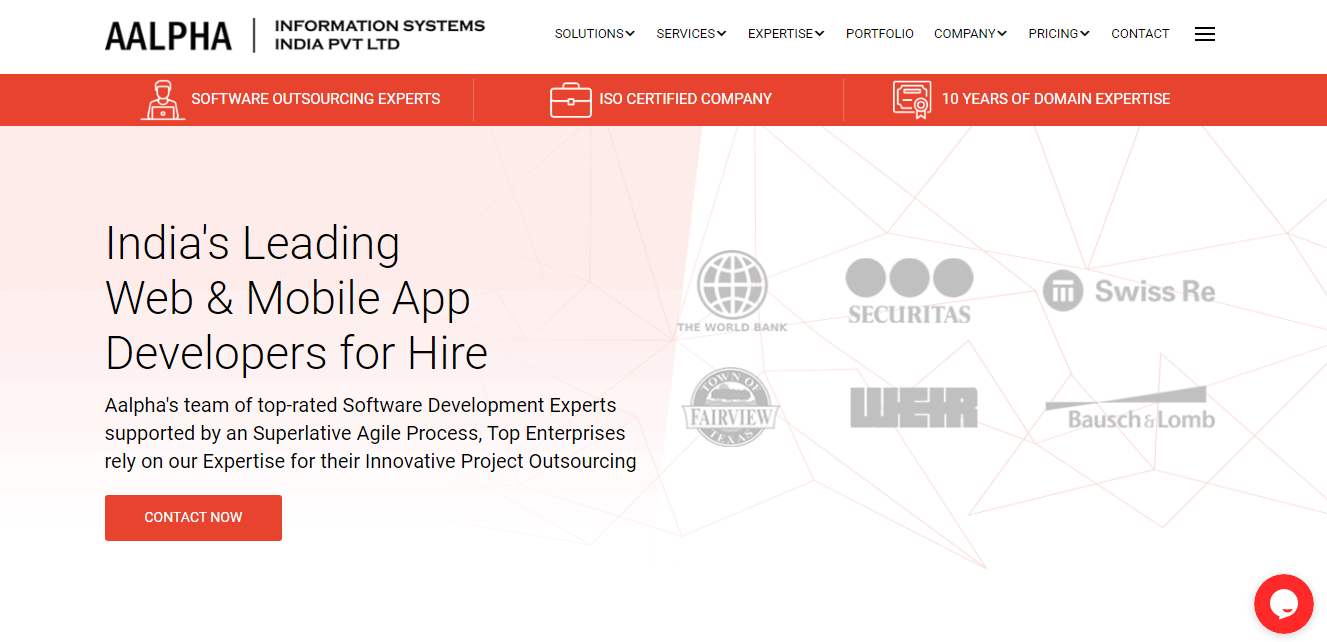Click '10 Years of Domain Expertise' text
Screen dimensions: 1327x642
click(1056, 99)
